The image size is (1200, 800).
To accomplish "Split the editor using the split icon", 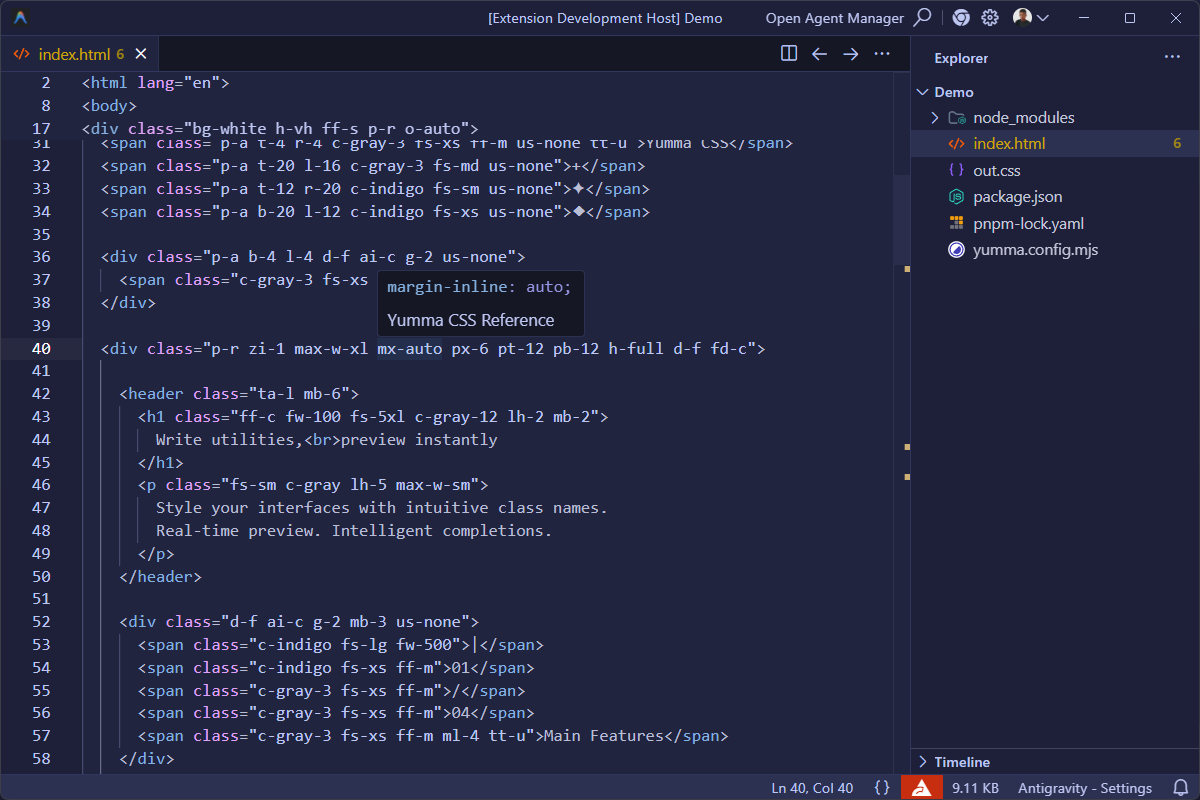I will [789, 53].
